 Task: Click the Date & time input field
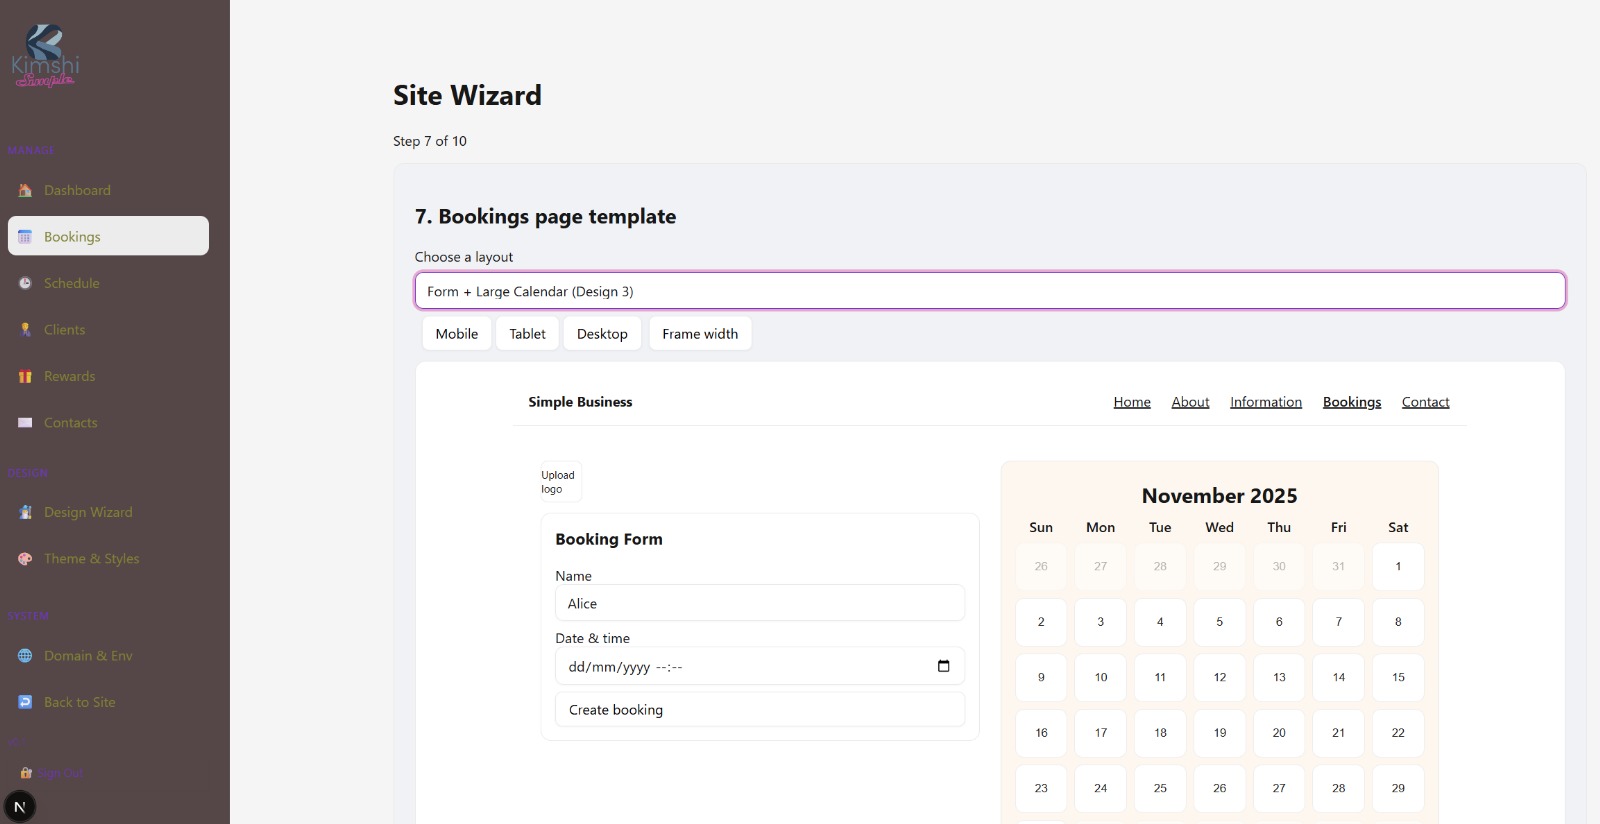(x=760, y=666)
